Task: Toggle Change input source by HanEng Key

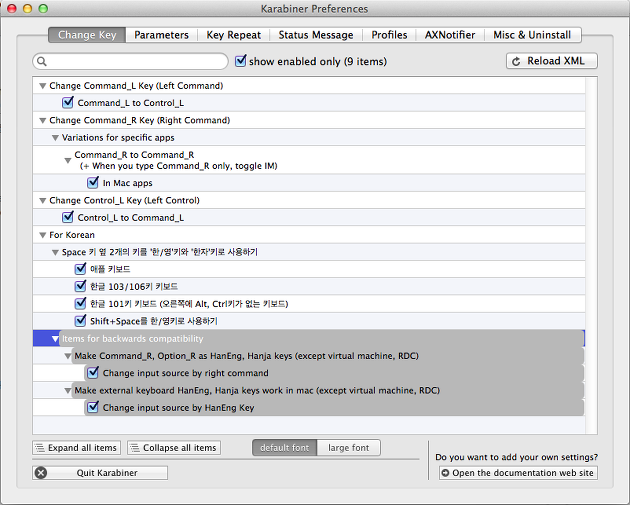Action: click(x=93, y=407)
